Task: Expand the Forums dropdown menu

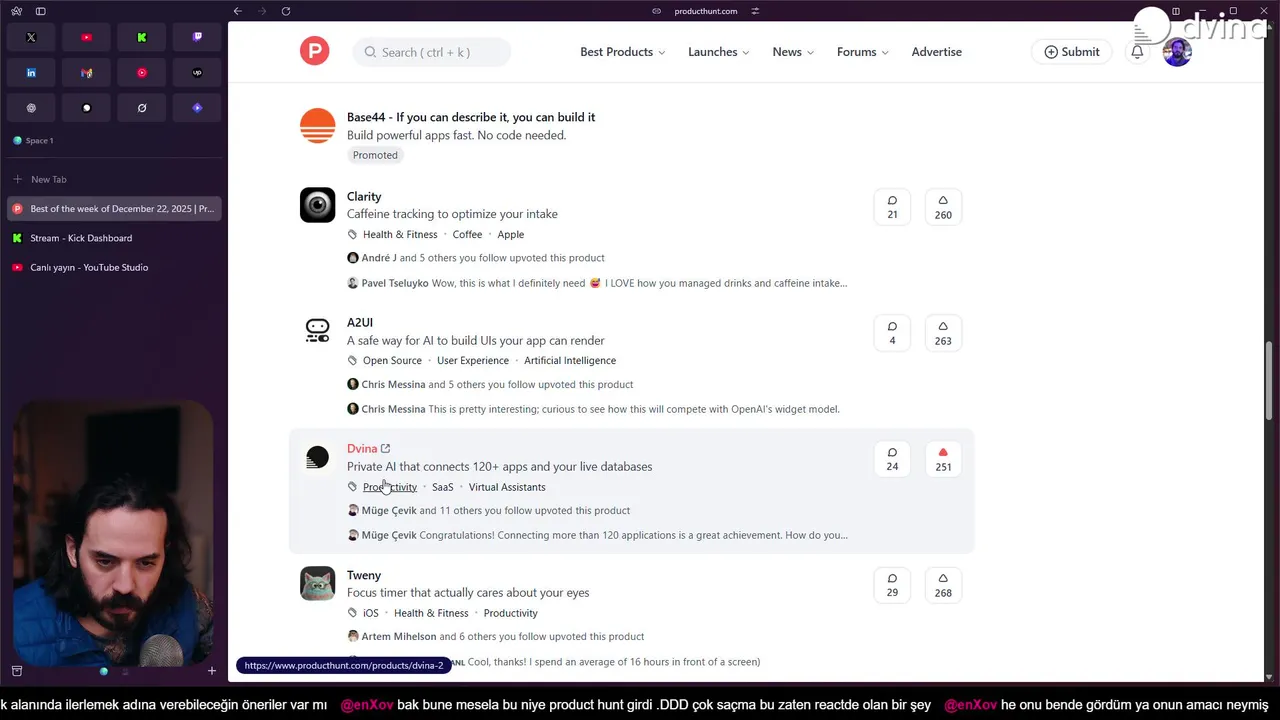Action: [863, 52]
